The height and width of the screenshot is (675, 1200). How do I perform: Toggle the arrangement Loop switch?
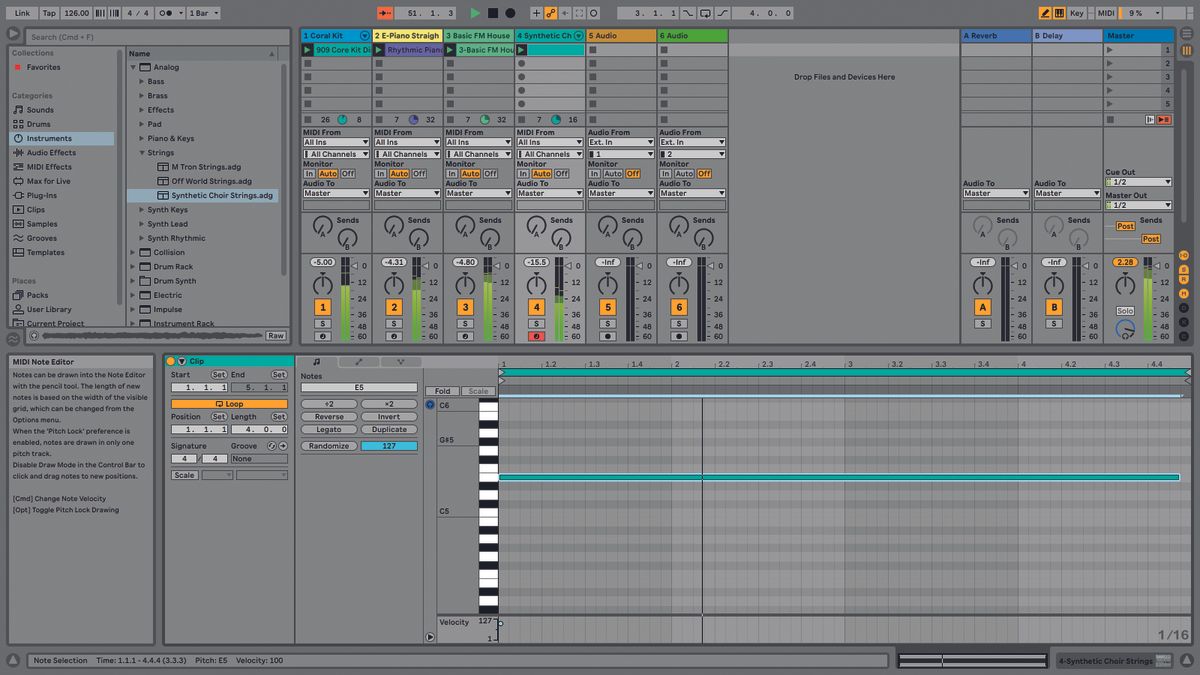point(705,13)
